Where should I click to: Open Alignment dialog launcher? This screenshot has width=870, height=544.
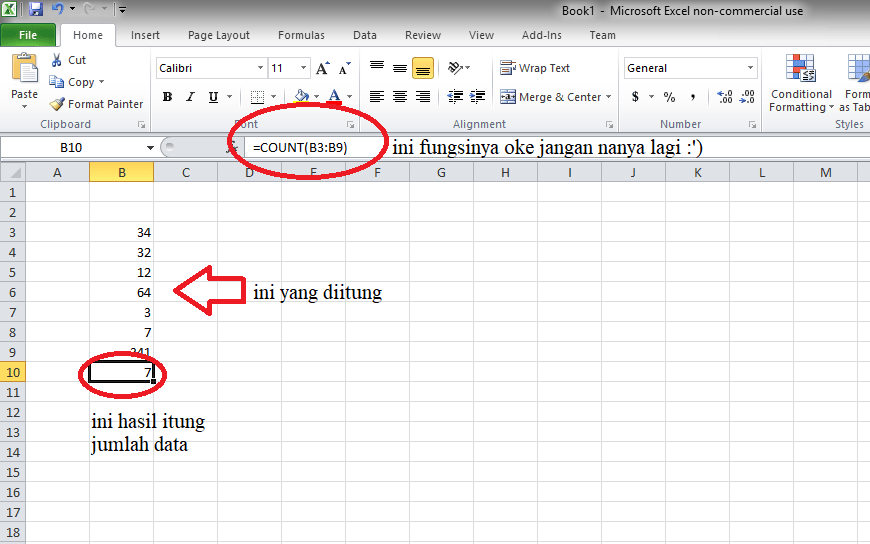609,125
